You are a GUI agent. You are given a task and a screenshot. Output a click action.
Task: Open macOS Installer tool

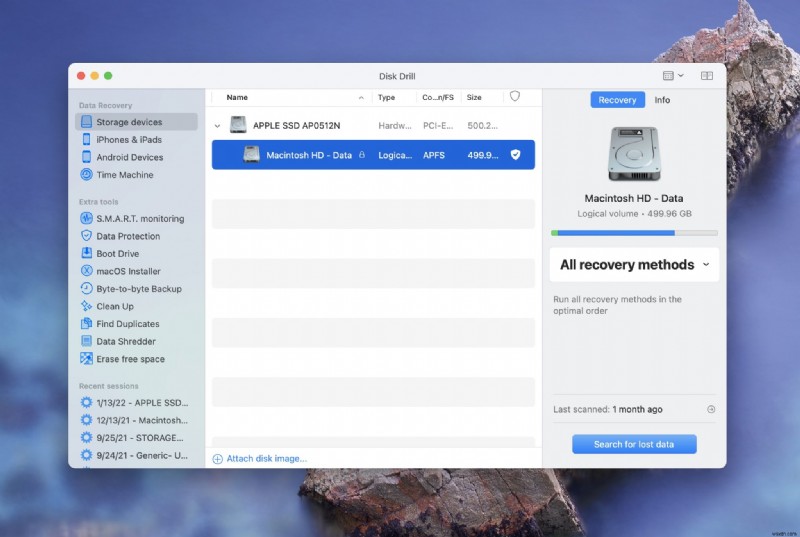128,272
